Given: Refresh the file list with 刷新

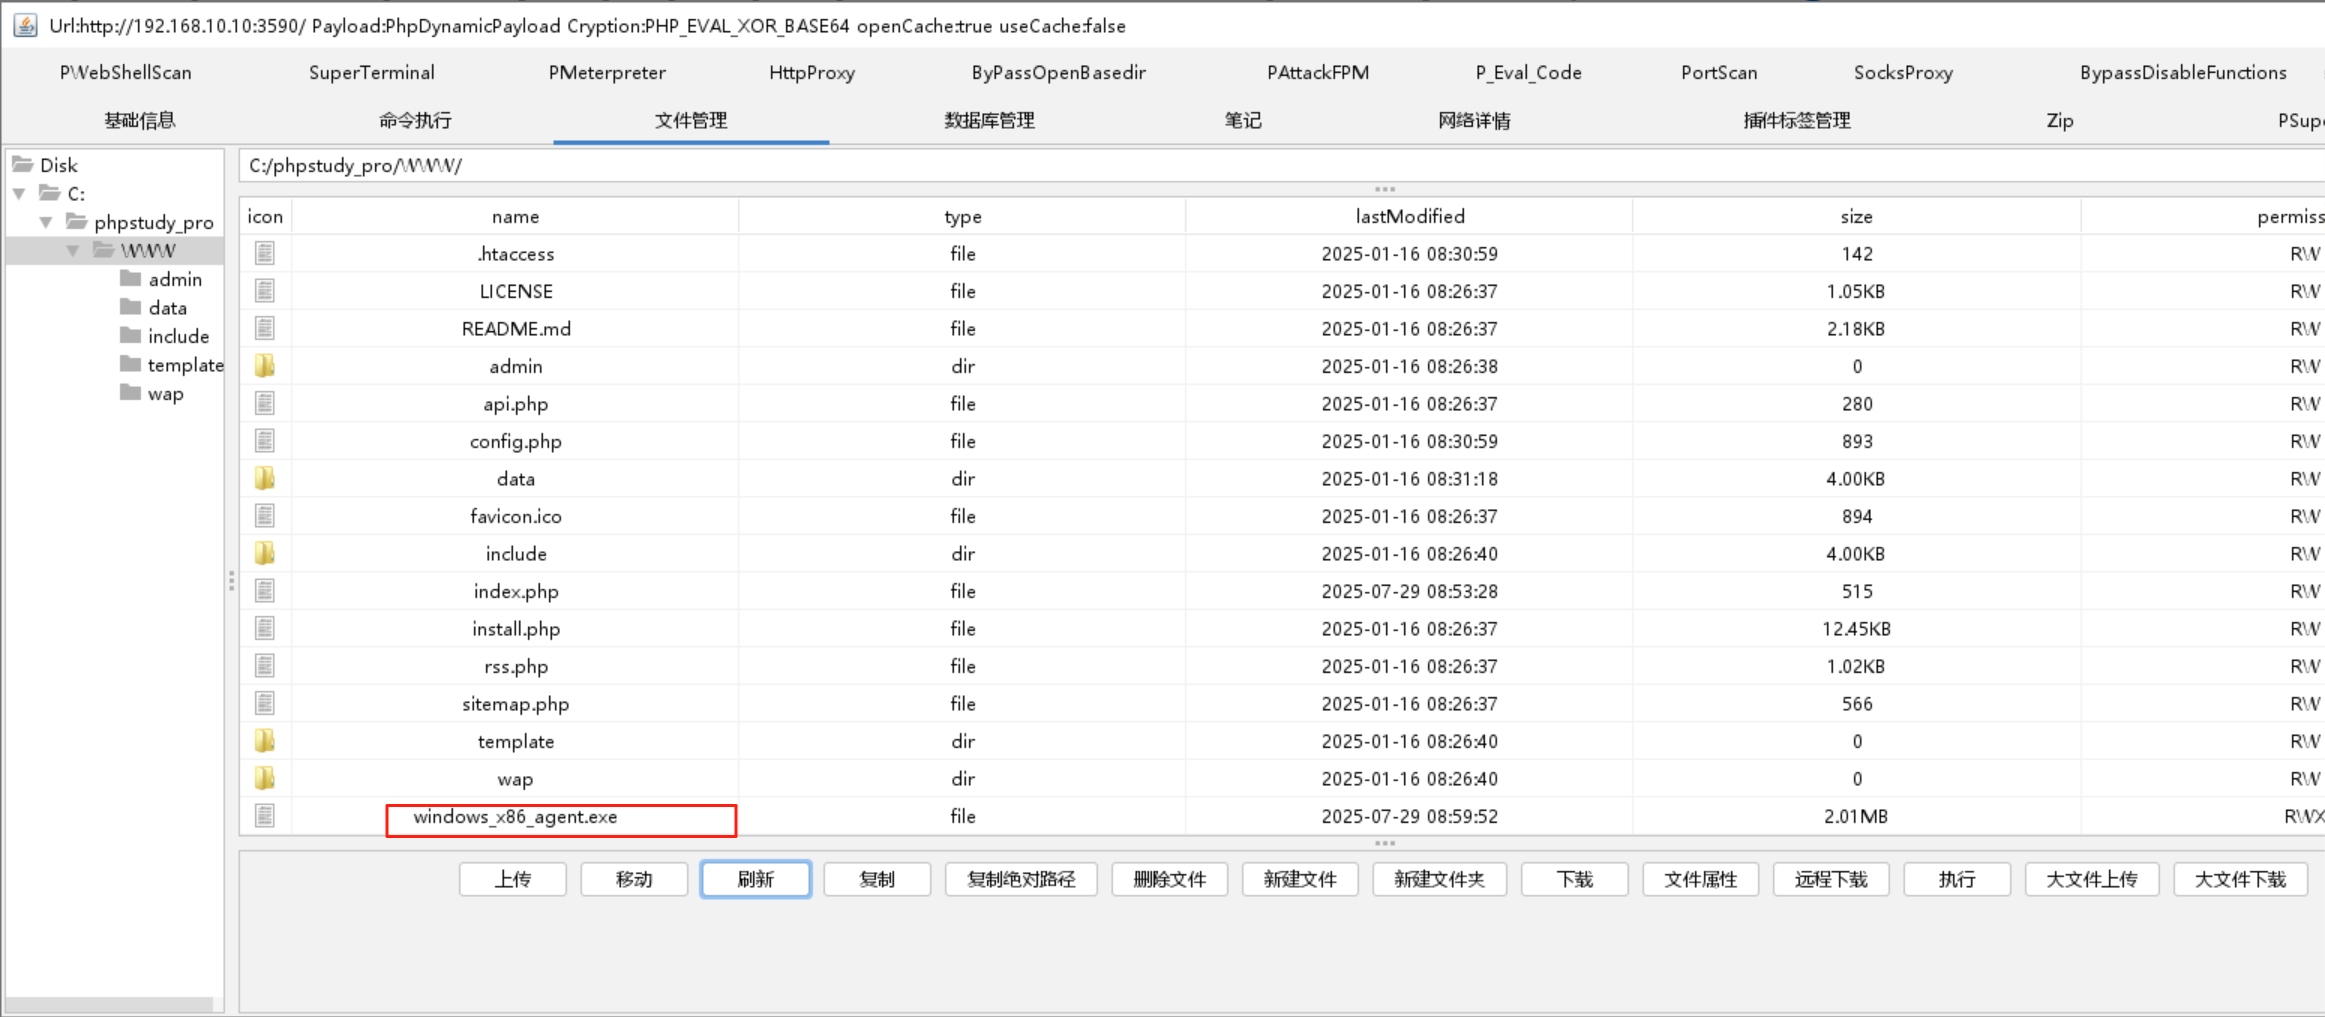Looking at the screenshot, I should pyautogui.click(x=756, y=879).
